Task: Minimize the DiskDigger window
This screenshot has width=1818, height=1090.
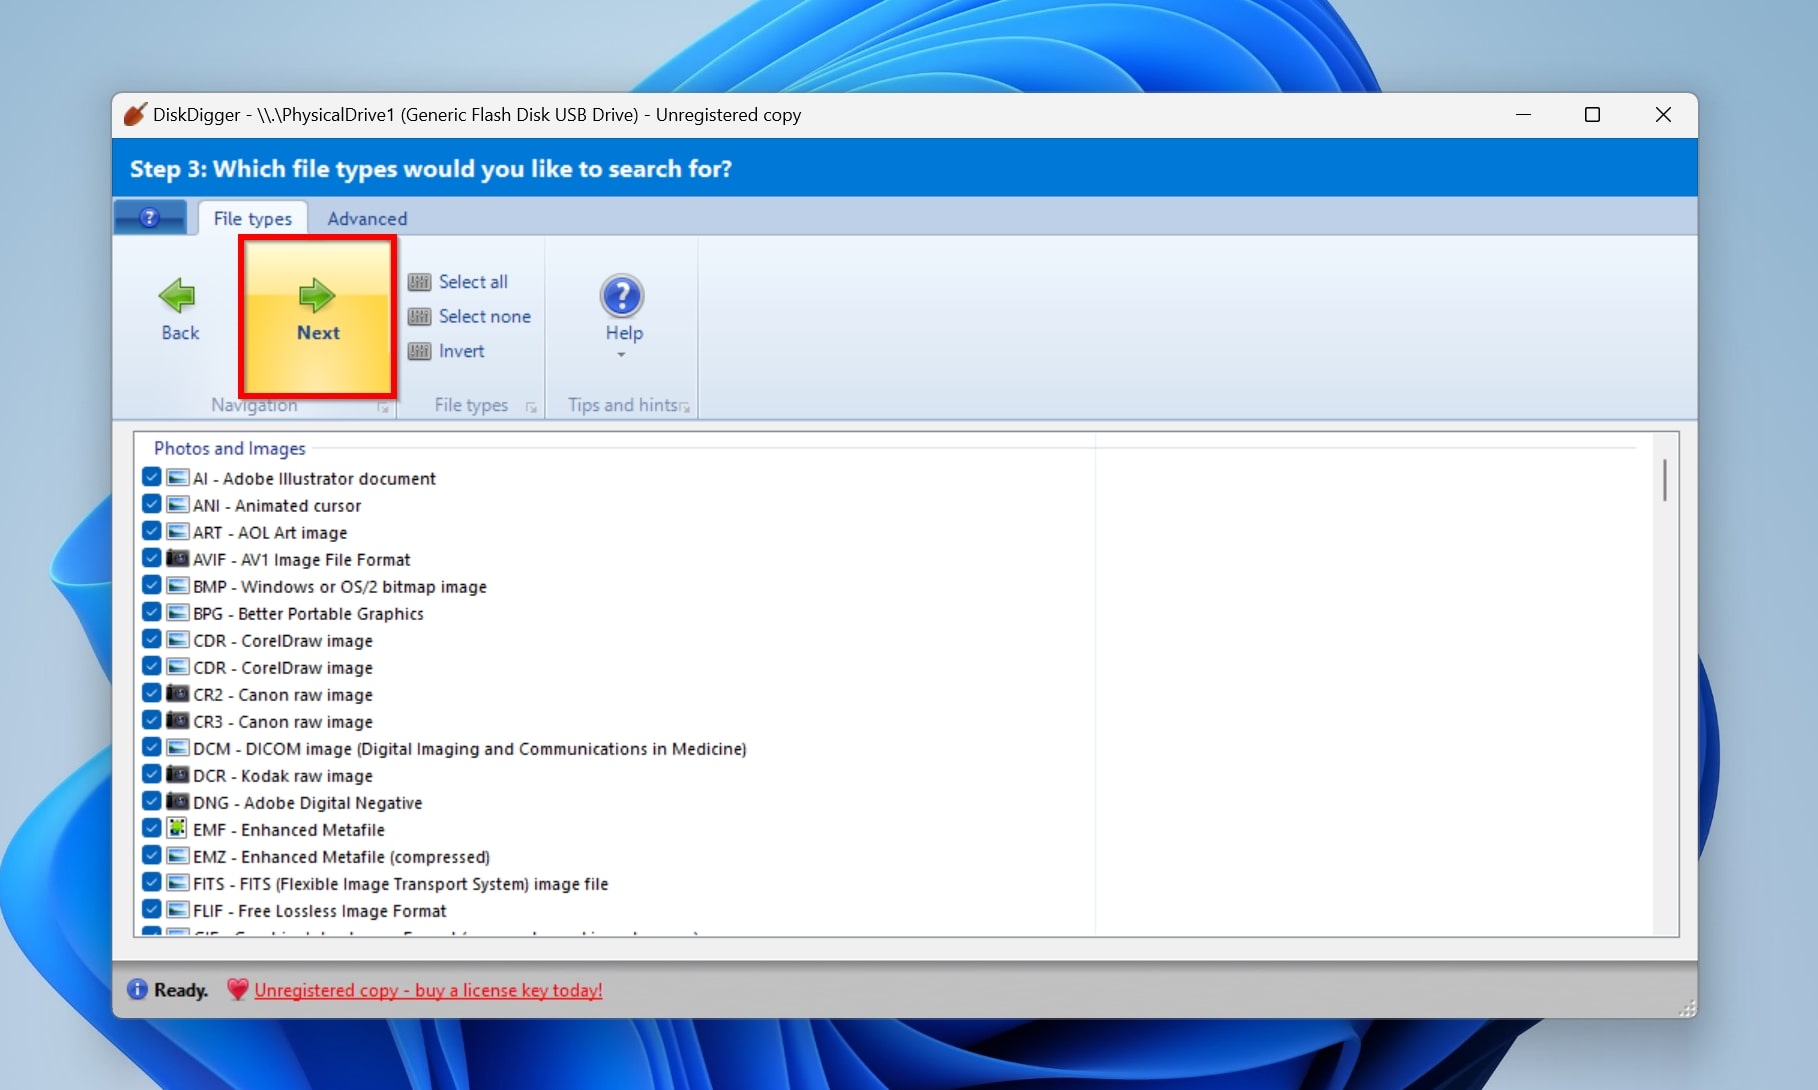Action: [x=1523, y=115]
